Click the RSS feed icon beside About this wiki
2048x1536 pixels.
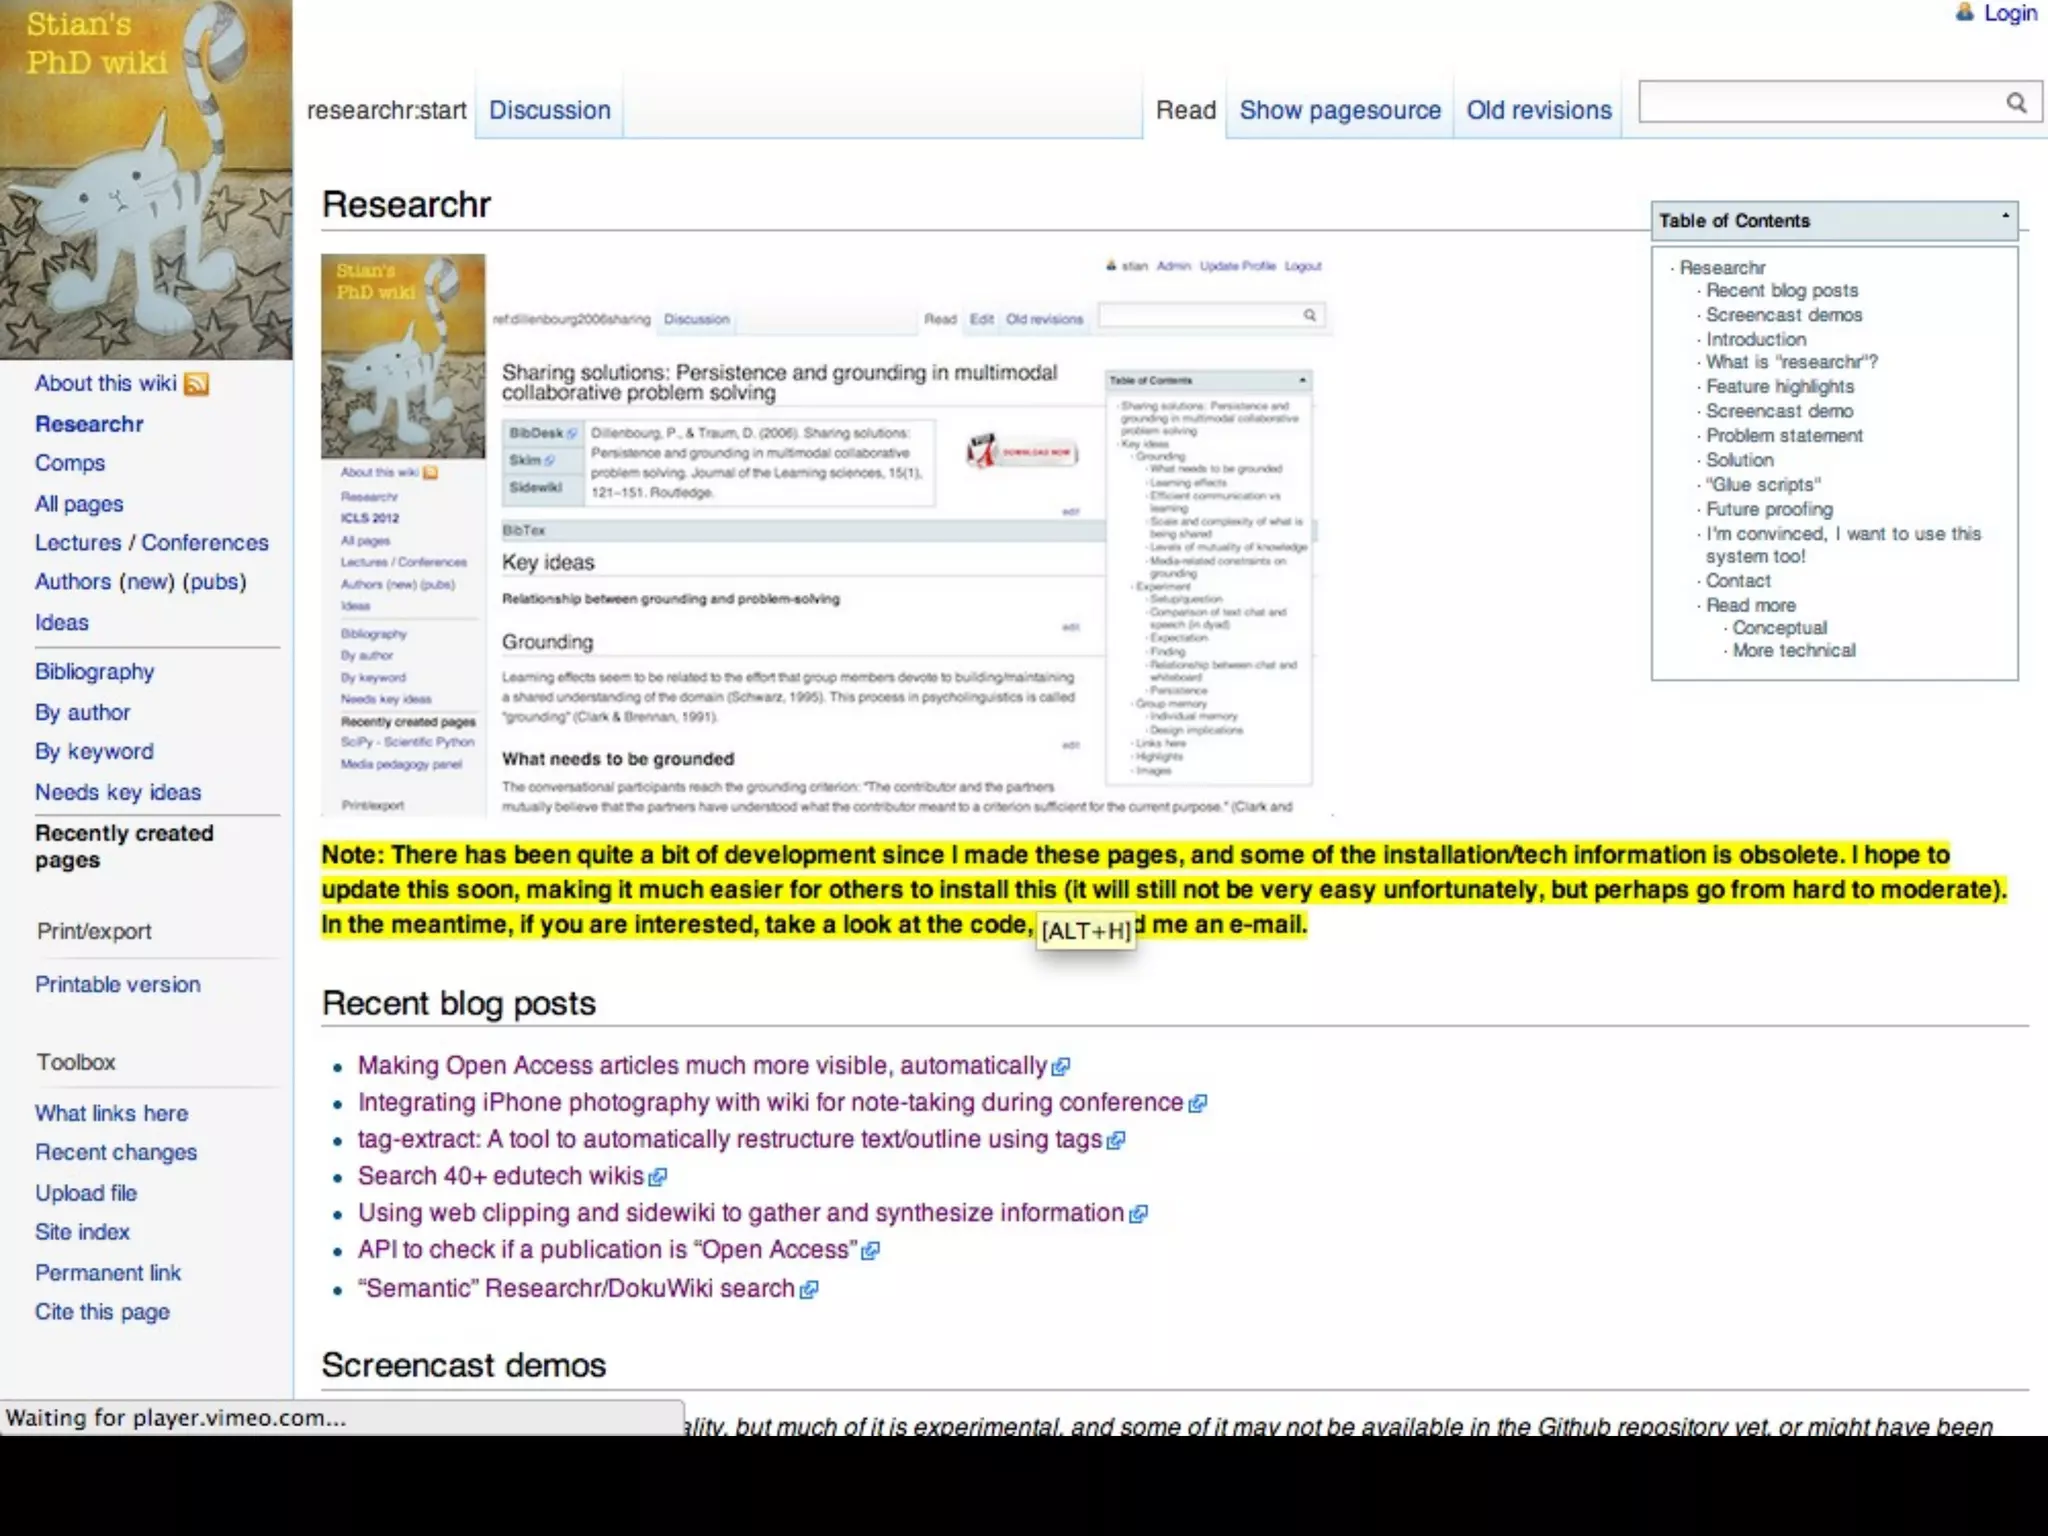tap(197, 384)
